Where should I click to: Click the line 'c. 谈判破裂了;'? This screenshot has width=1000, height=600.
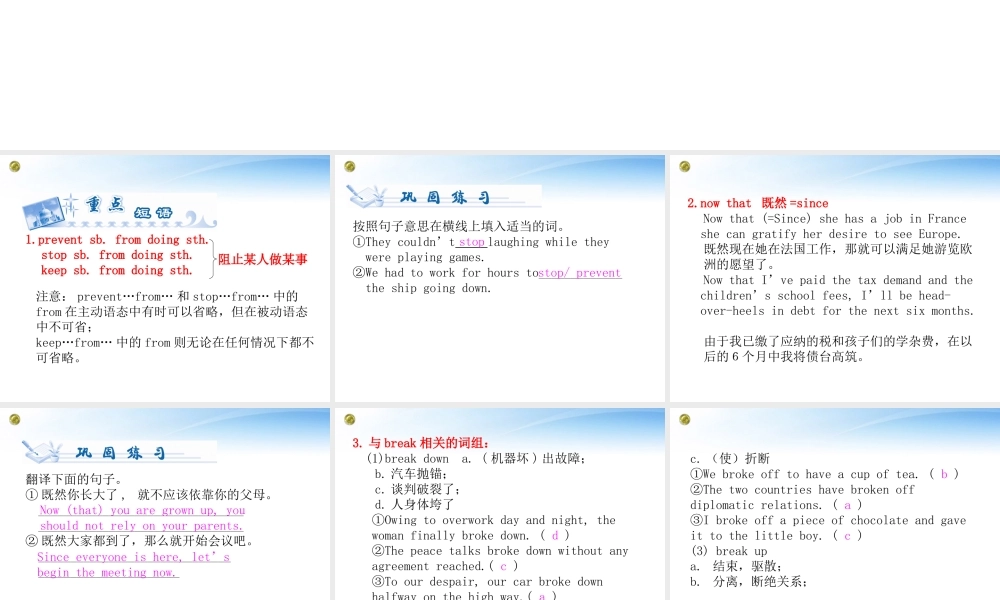coord(417,489)
